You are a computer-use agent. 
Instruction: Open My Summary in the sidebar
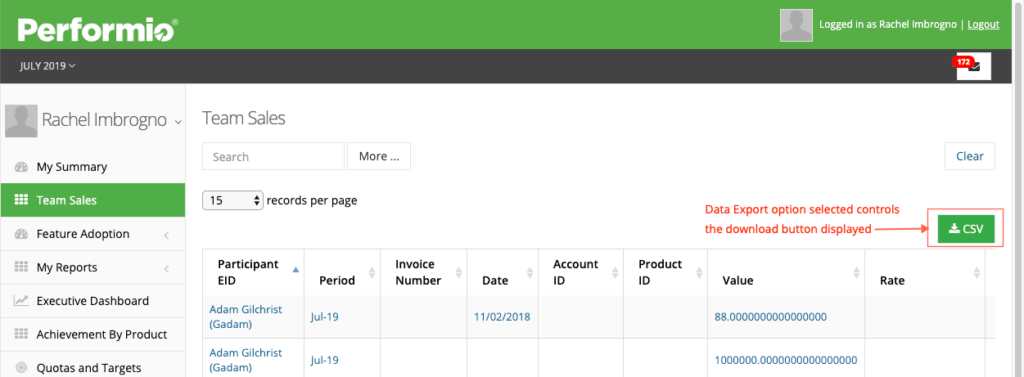93,167
